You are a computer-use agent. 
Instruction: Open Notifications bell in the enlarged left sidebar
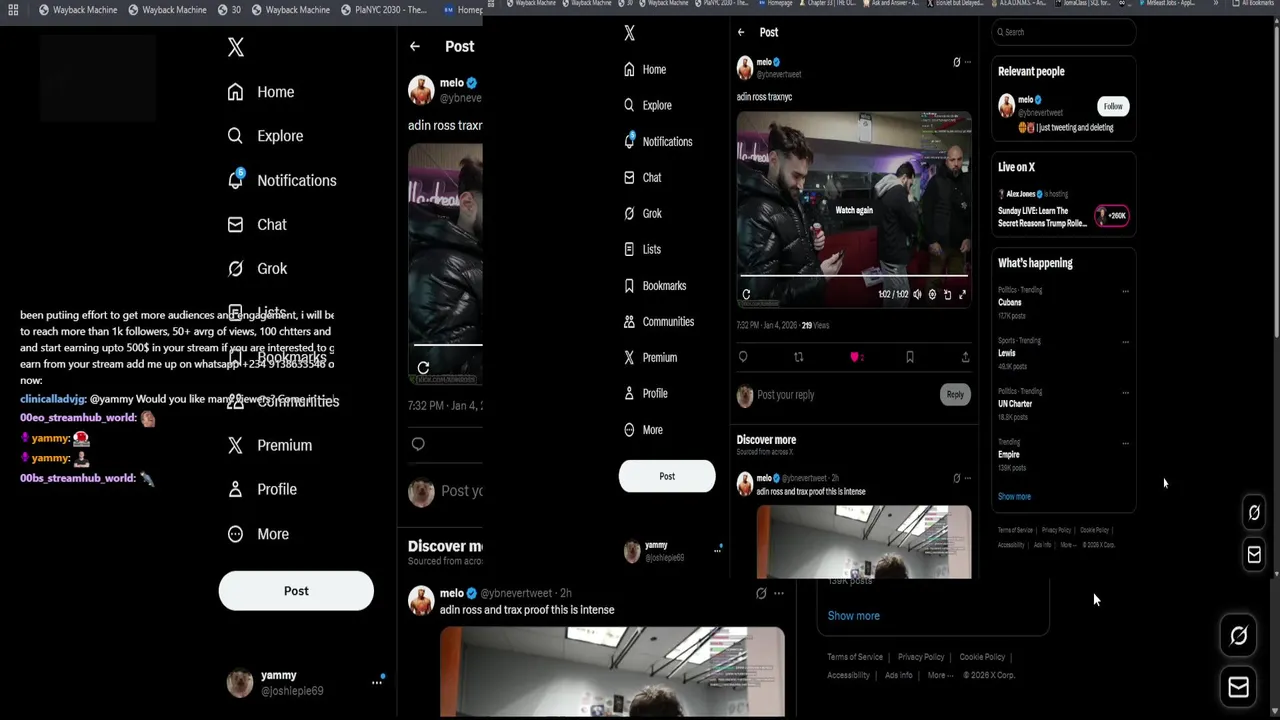(x=235, y=180)
